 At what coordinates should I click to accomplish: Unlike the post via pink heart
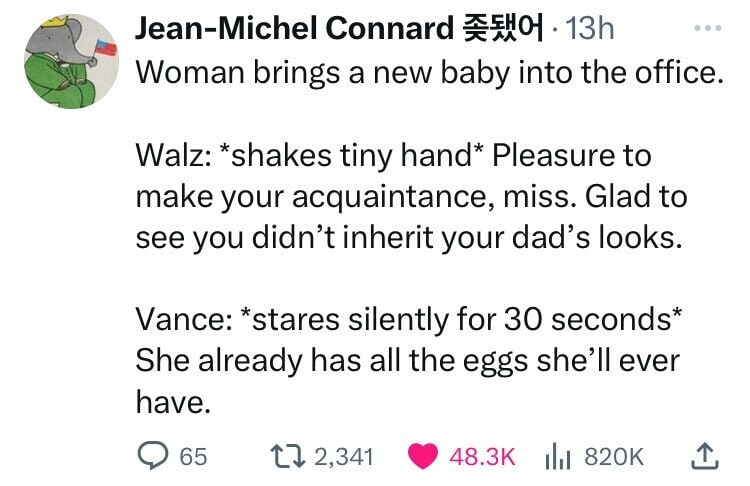point(422,456)
